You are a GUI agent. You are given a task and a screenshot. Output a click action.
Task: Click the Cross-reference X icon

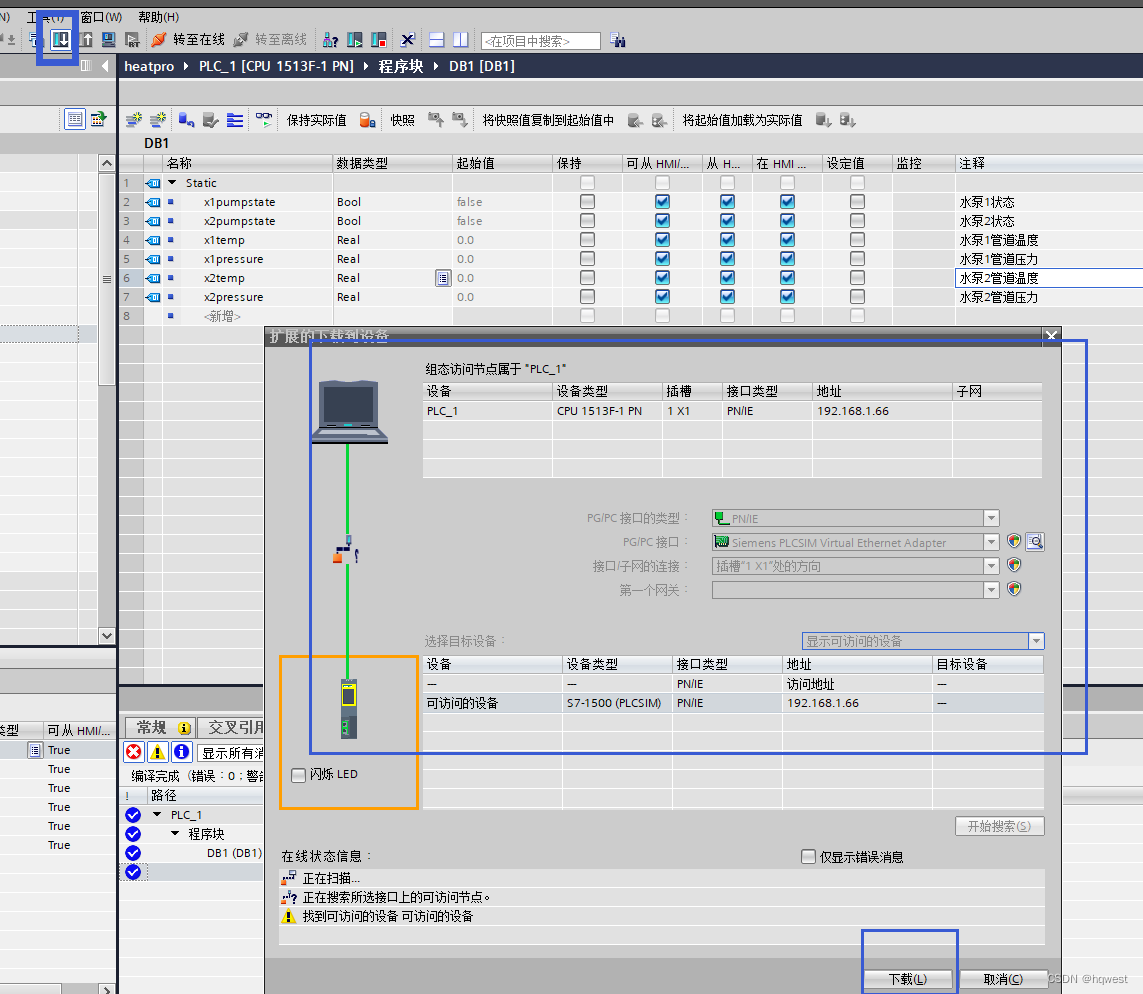point(407,40)
